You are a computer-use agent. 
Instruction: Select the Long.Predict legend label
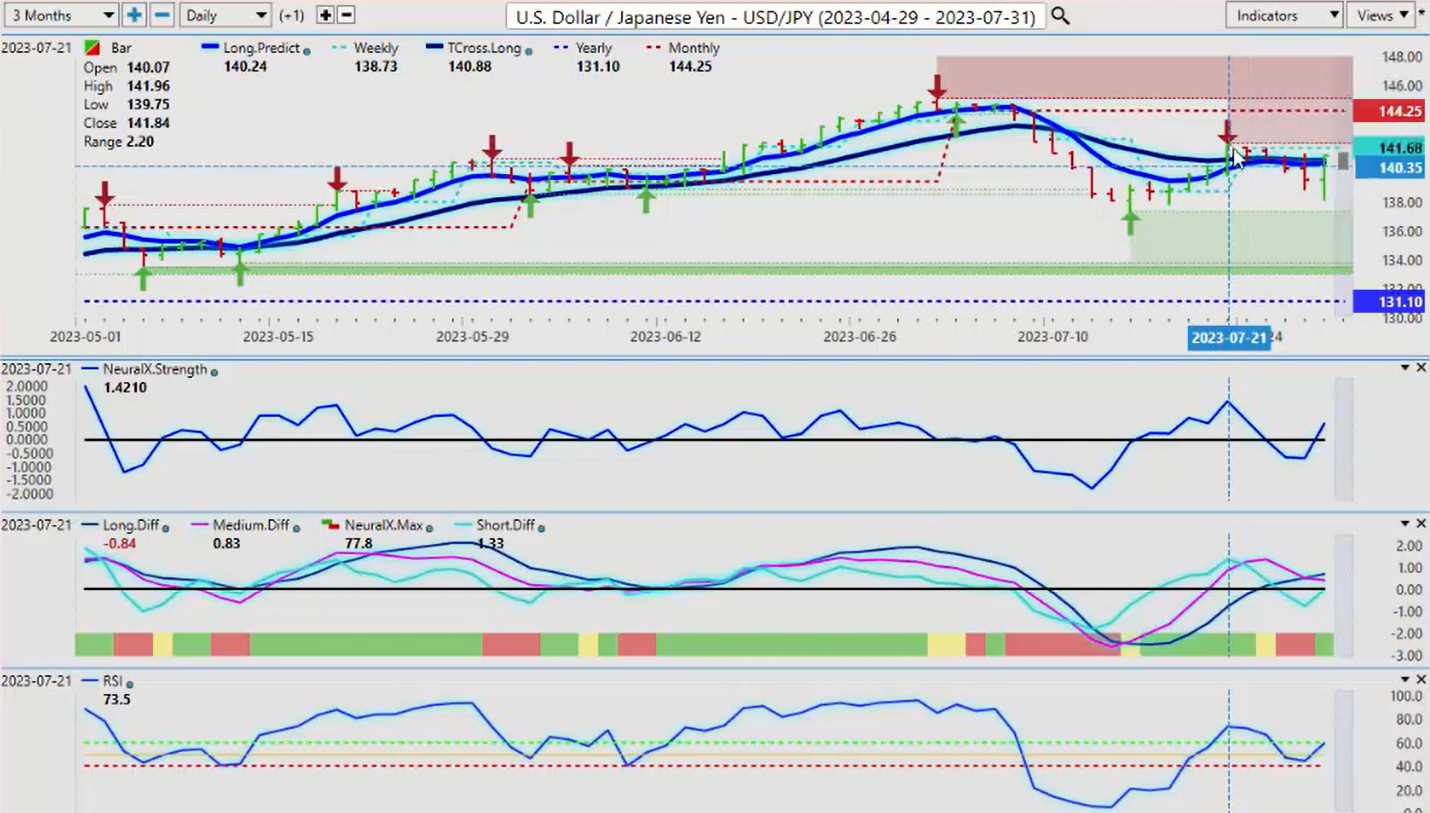coord(263,48)
